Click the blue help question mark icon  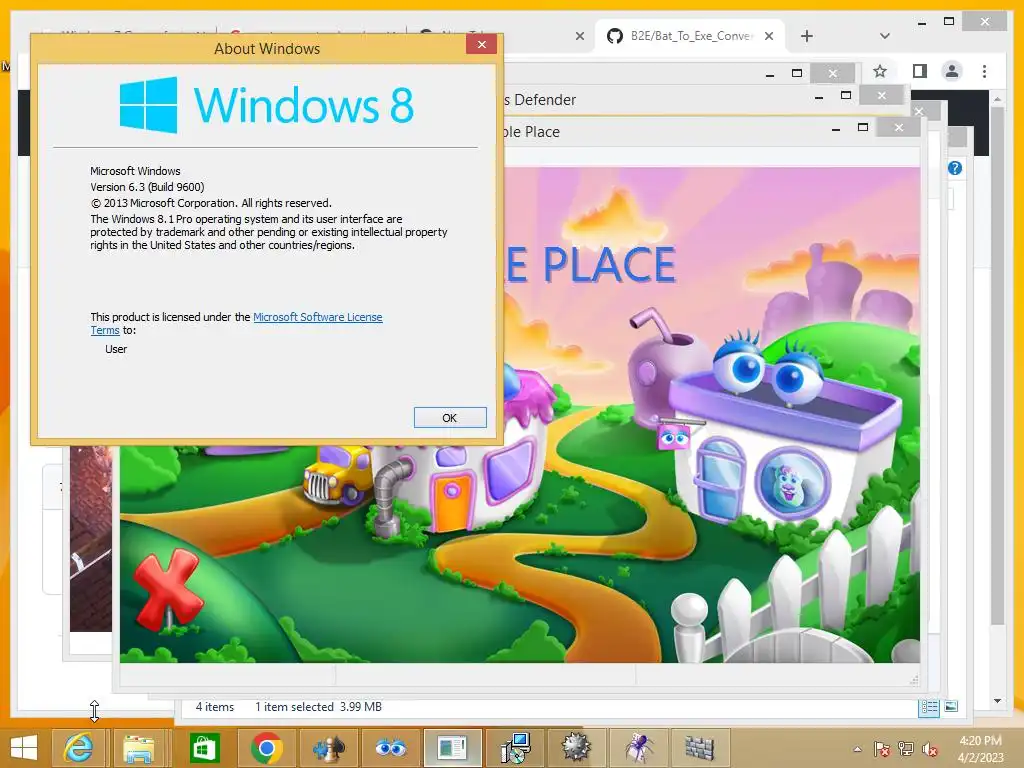point(955,168)
